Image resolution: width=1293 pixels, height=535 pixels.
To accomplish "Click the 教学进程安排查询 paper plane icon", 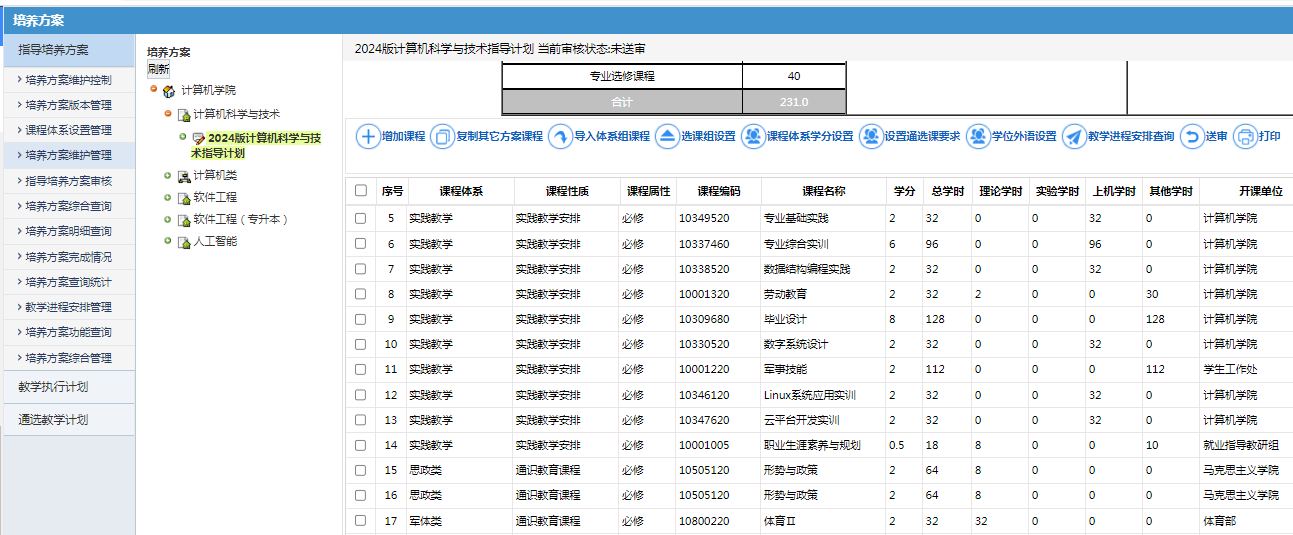I will tap(1074, 136).
